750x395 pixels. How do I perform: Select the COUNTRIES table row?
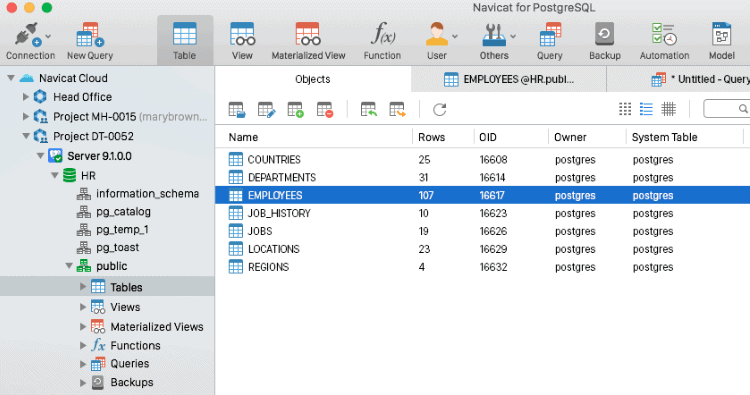coord(483,159)
